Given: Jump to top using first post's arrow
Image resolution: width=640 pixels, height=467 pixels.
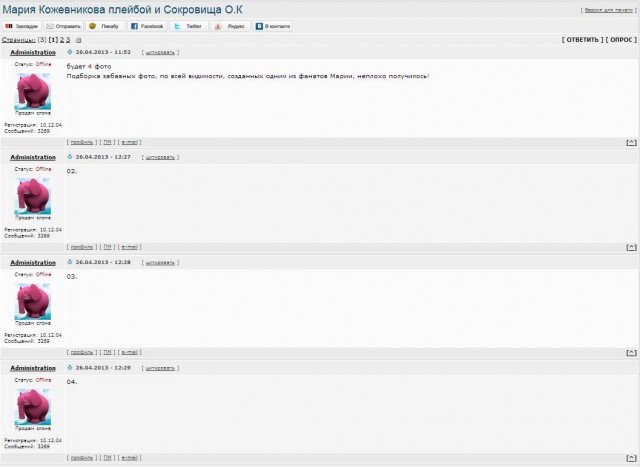Looking at the screenshot, I should 630,142.
